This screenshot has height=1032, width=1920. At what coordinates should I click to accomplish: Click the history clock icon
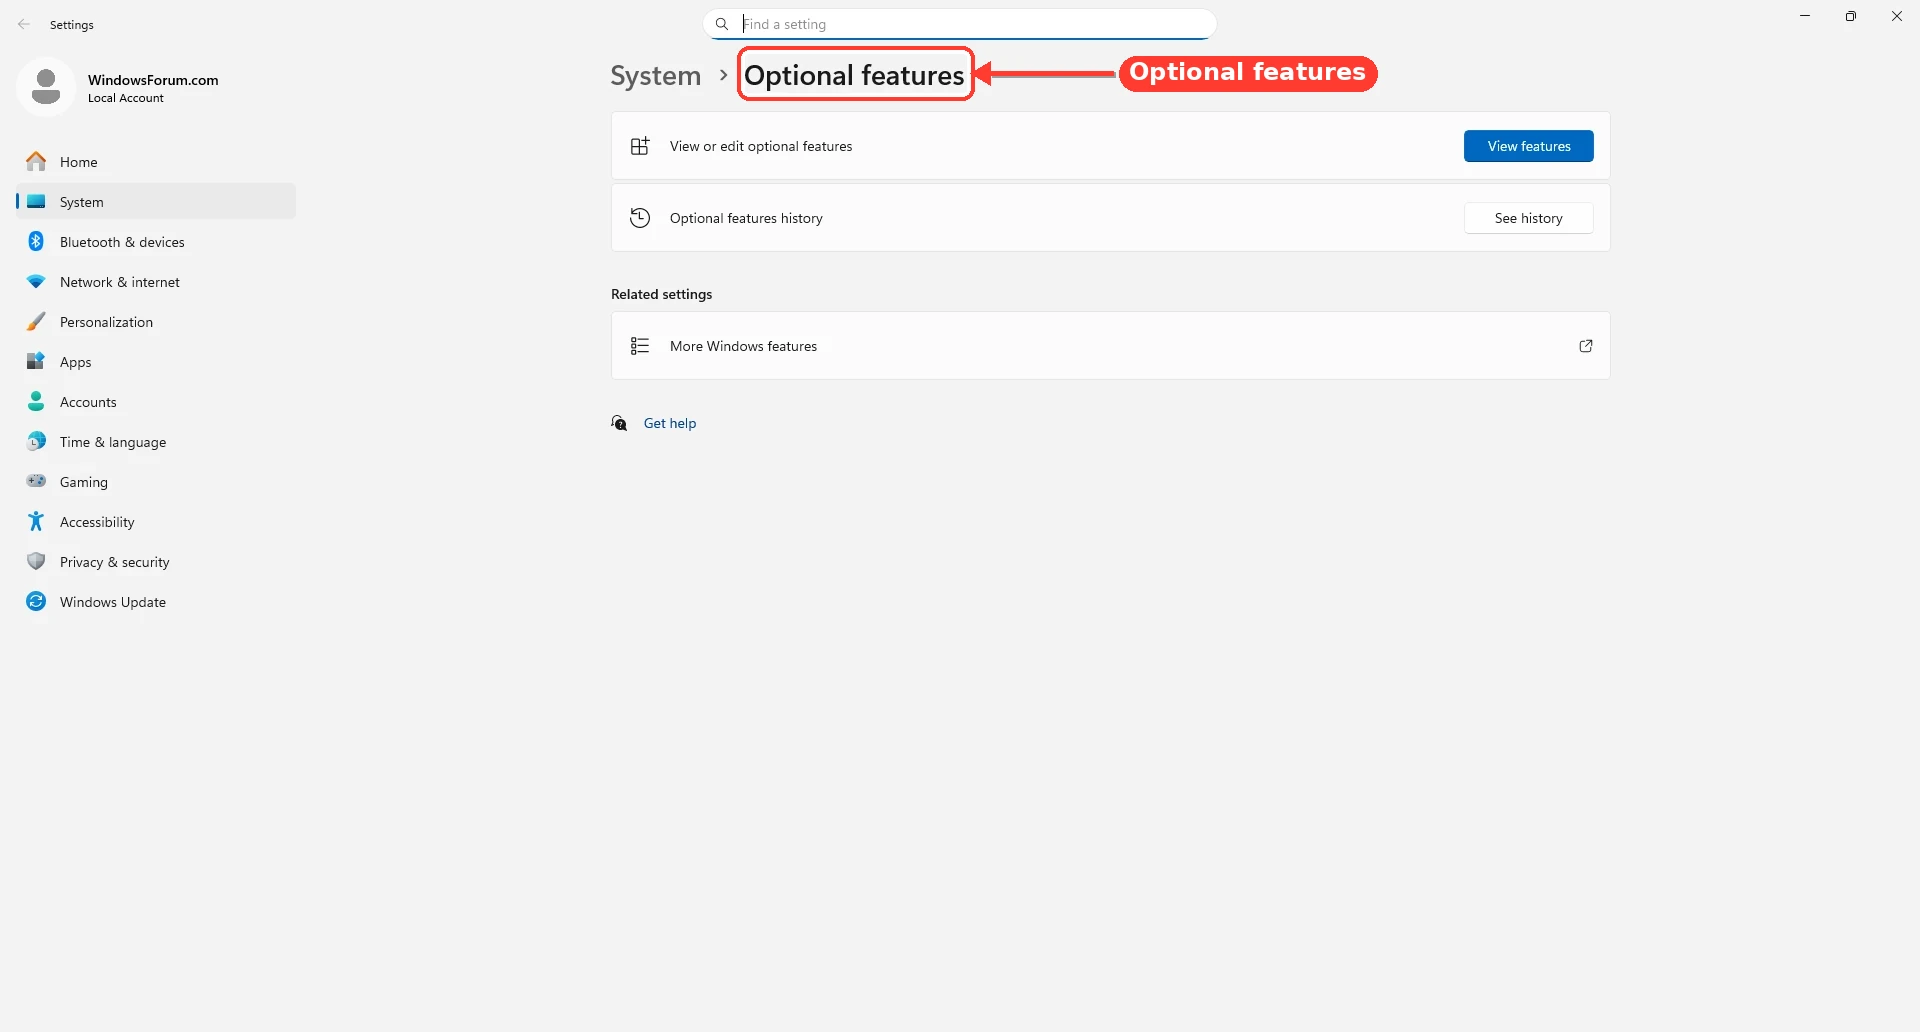640,218
